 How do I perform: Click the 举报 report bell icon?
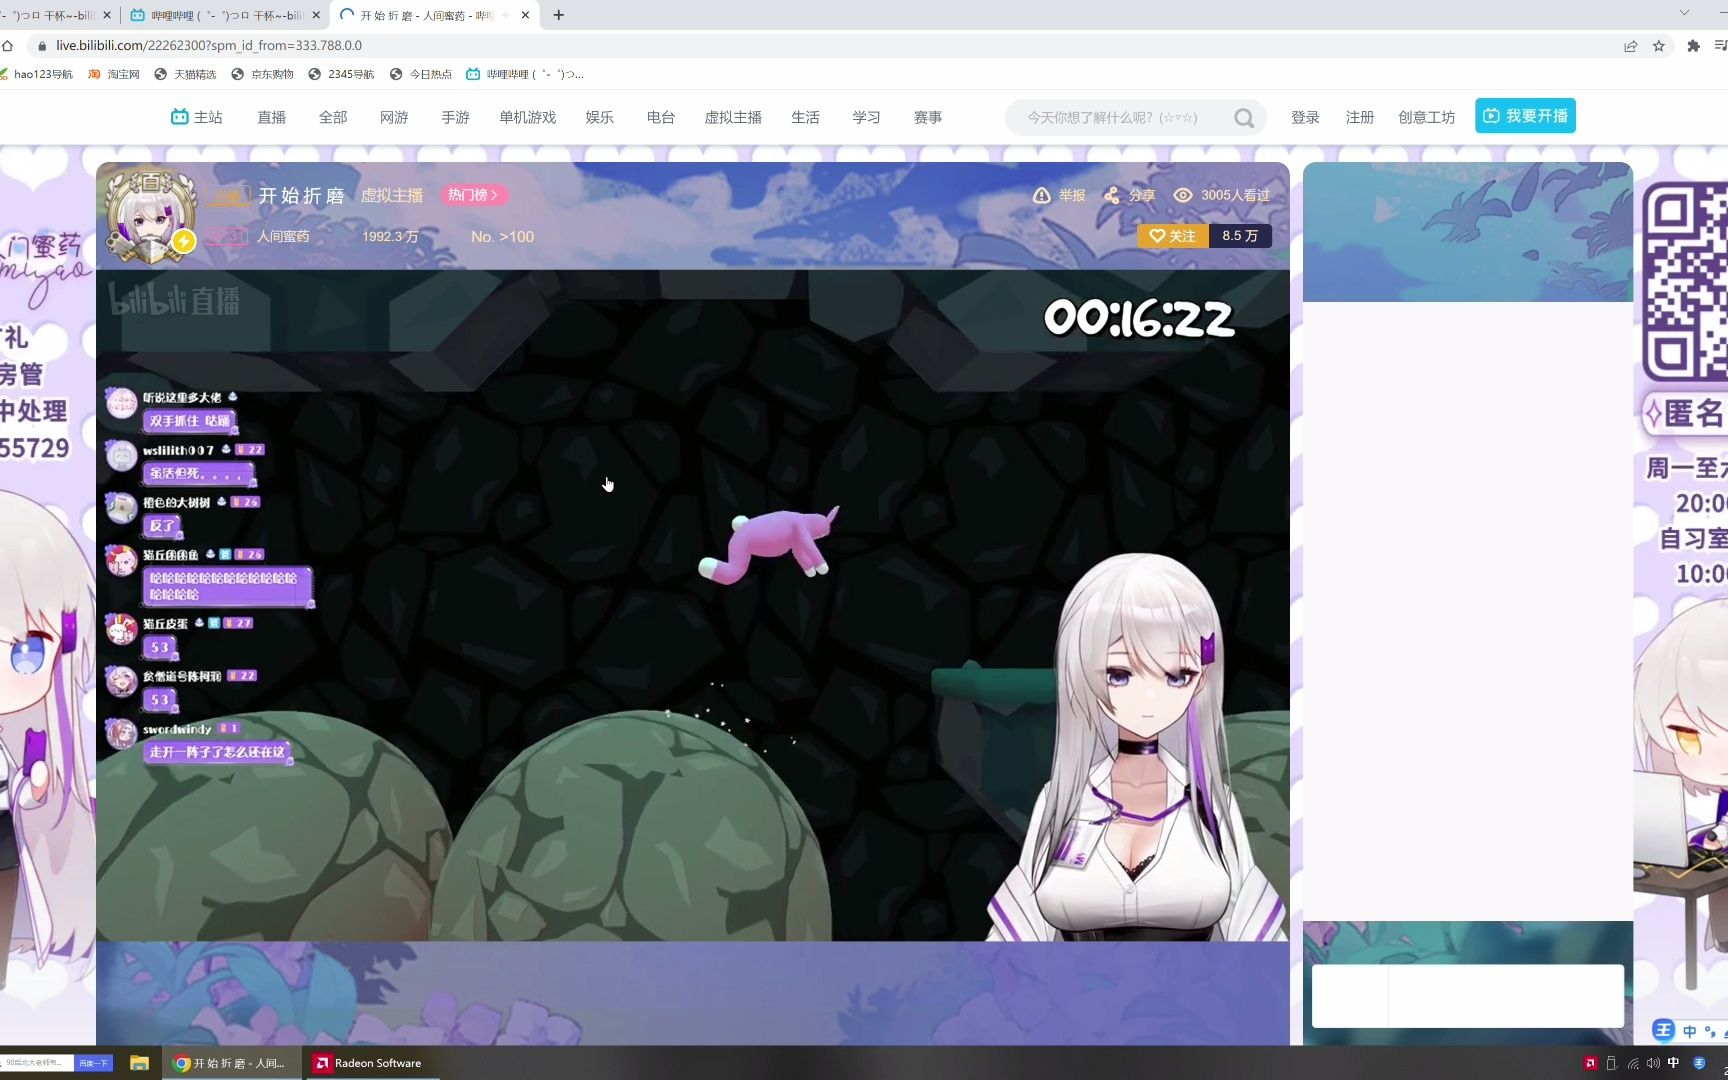pyautogui.click(x=1041, y=195)
